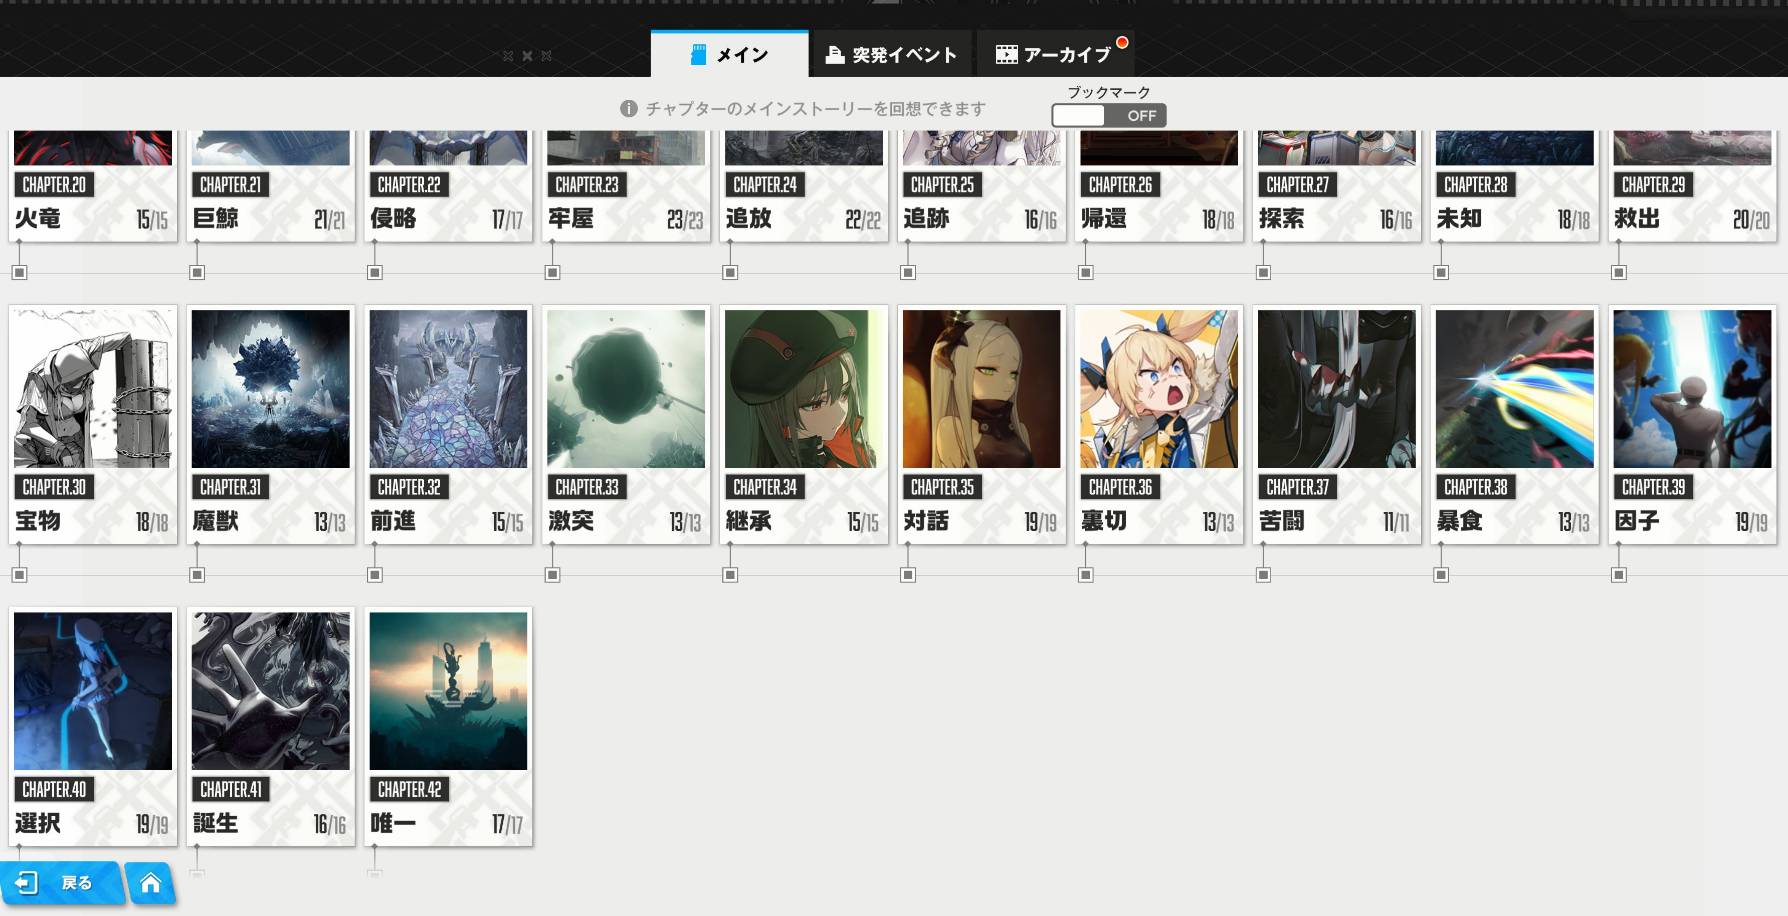Toggle the ブックマーク OFF switch

pyautogui.click(x=1108, y=116)
